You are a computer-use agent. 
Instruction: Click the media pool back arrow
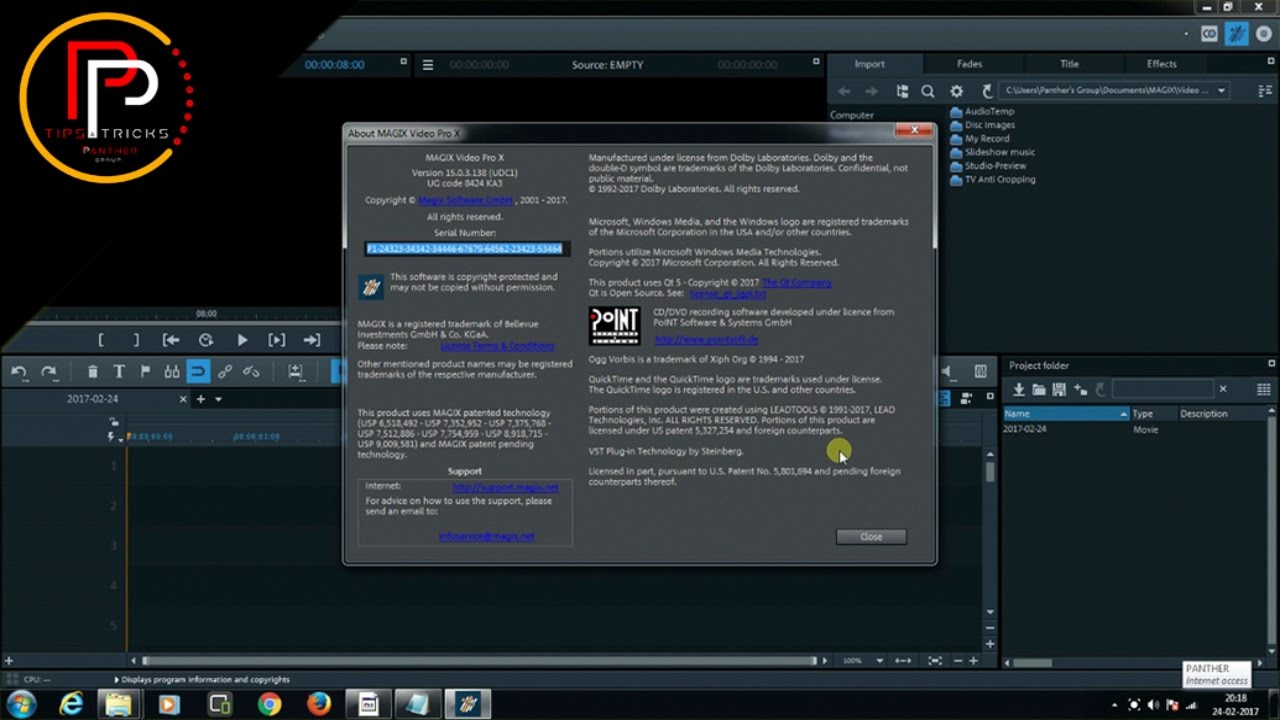pyautogui.click(x=844, y=91)
